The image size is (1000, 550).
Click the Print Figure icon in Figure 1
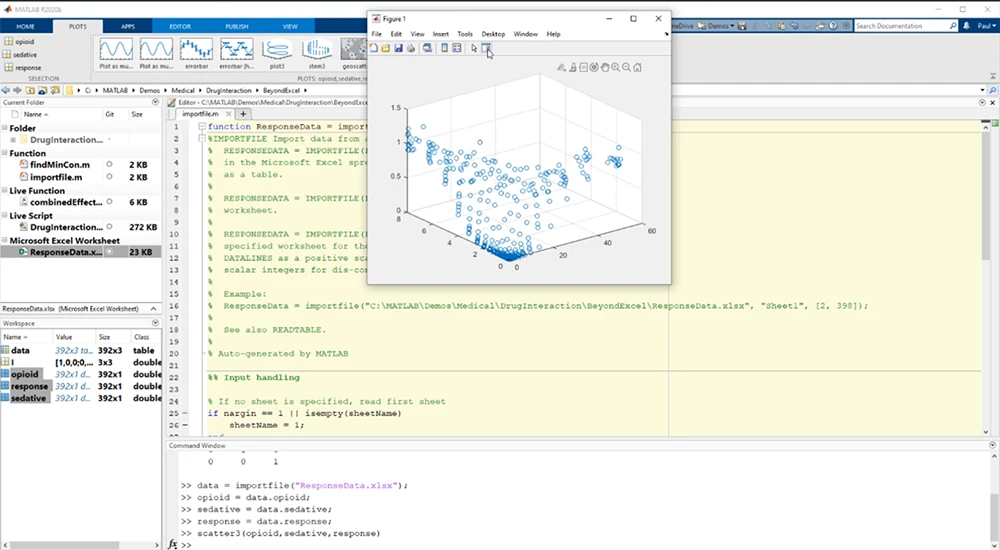411,48
